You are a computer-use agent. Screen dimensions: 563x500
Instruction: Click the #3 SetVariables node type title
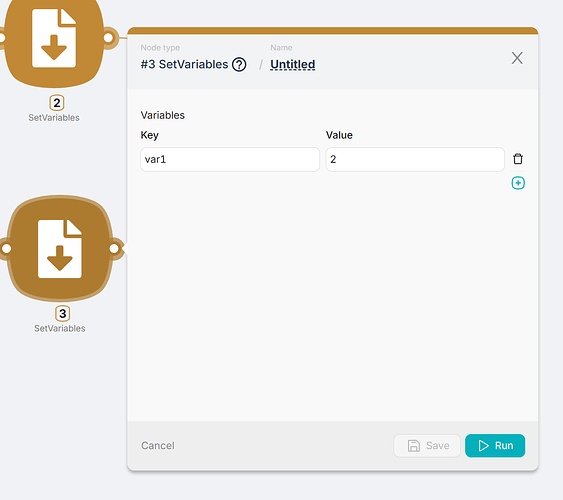point(184,65)
